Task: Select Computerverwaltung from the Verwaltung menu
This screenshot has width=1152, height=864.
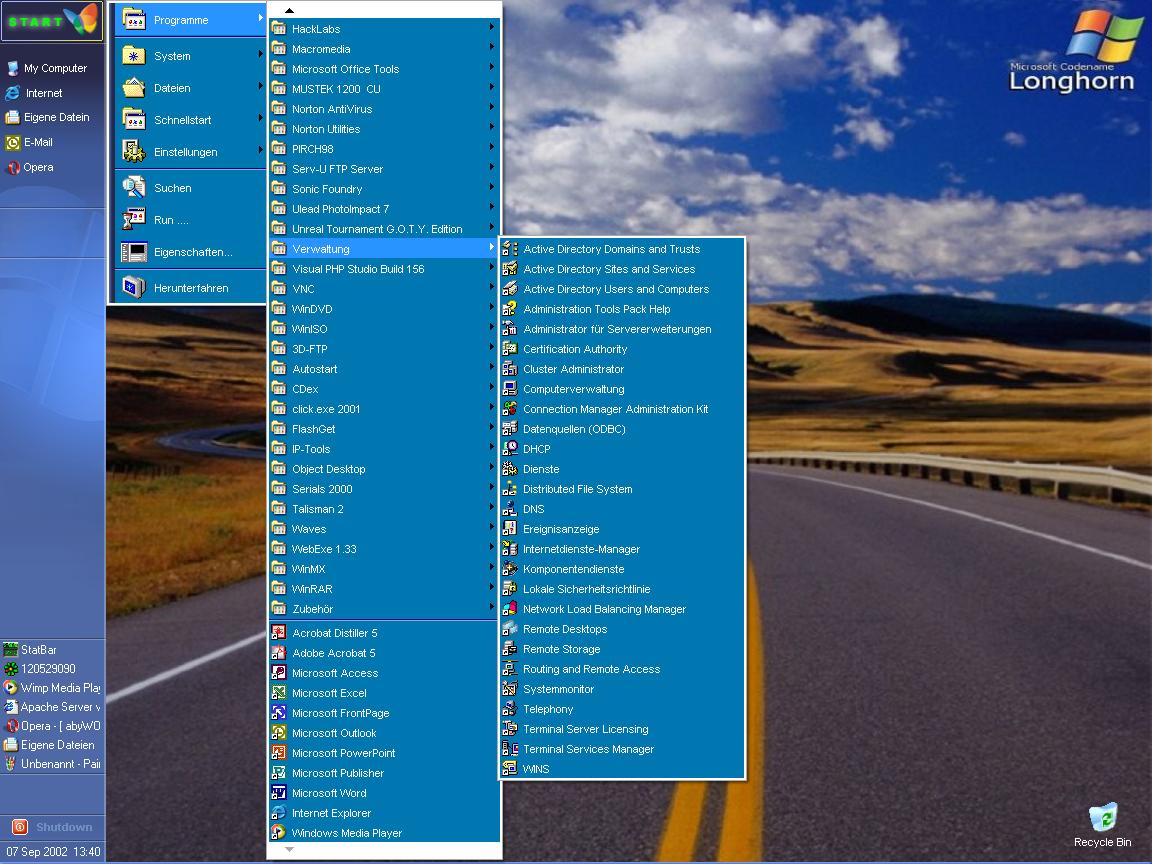Action: coord(573,389)
